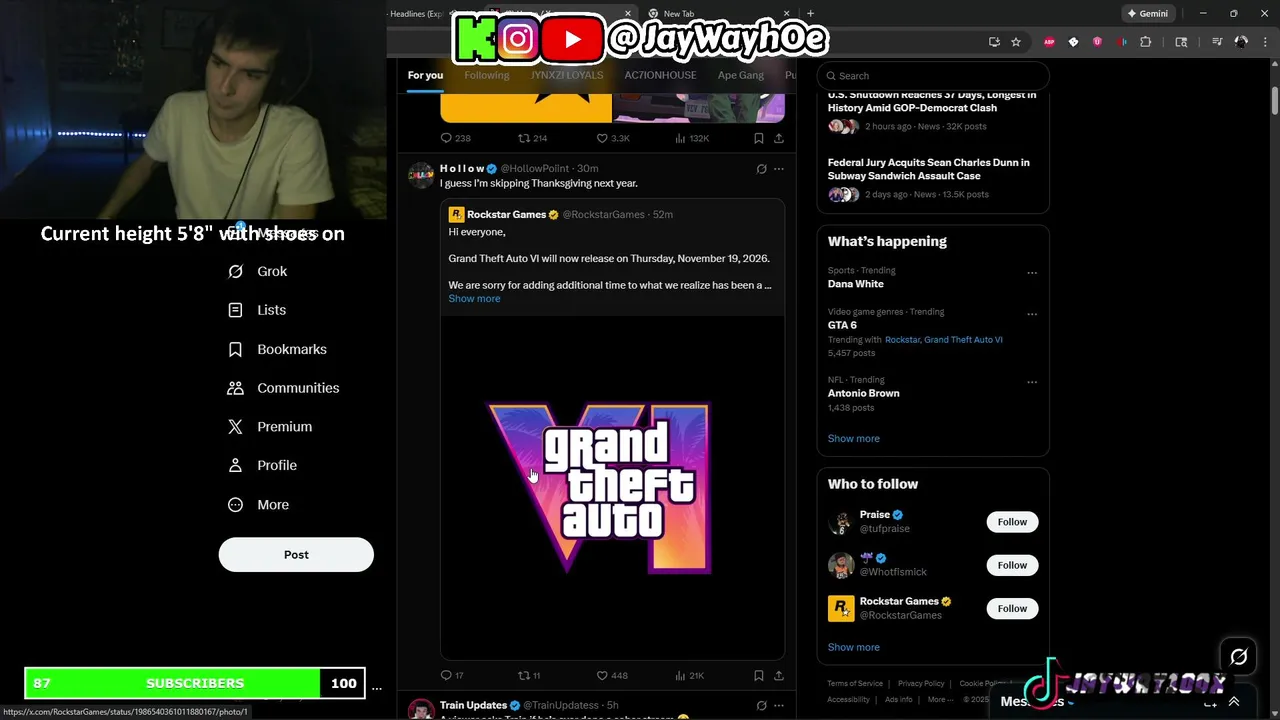The height and width of the screenshot is (720, 1280).
Task: Open Lists in the sidebar
Action: click(x=257, y=310)
